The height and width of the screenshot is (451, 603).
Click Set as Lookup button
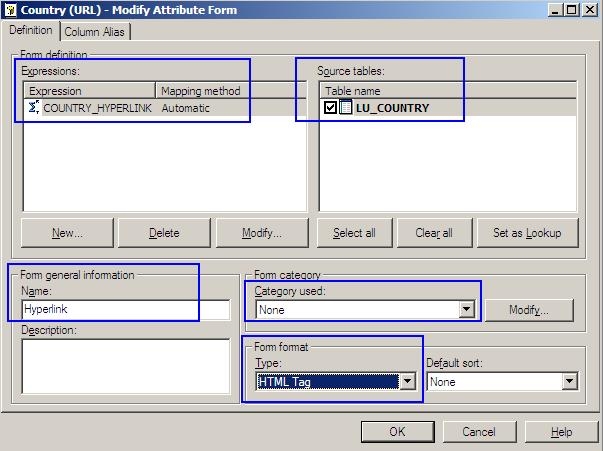[x=527, y=233]
